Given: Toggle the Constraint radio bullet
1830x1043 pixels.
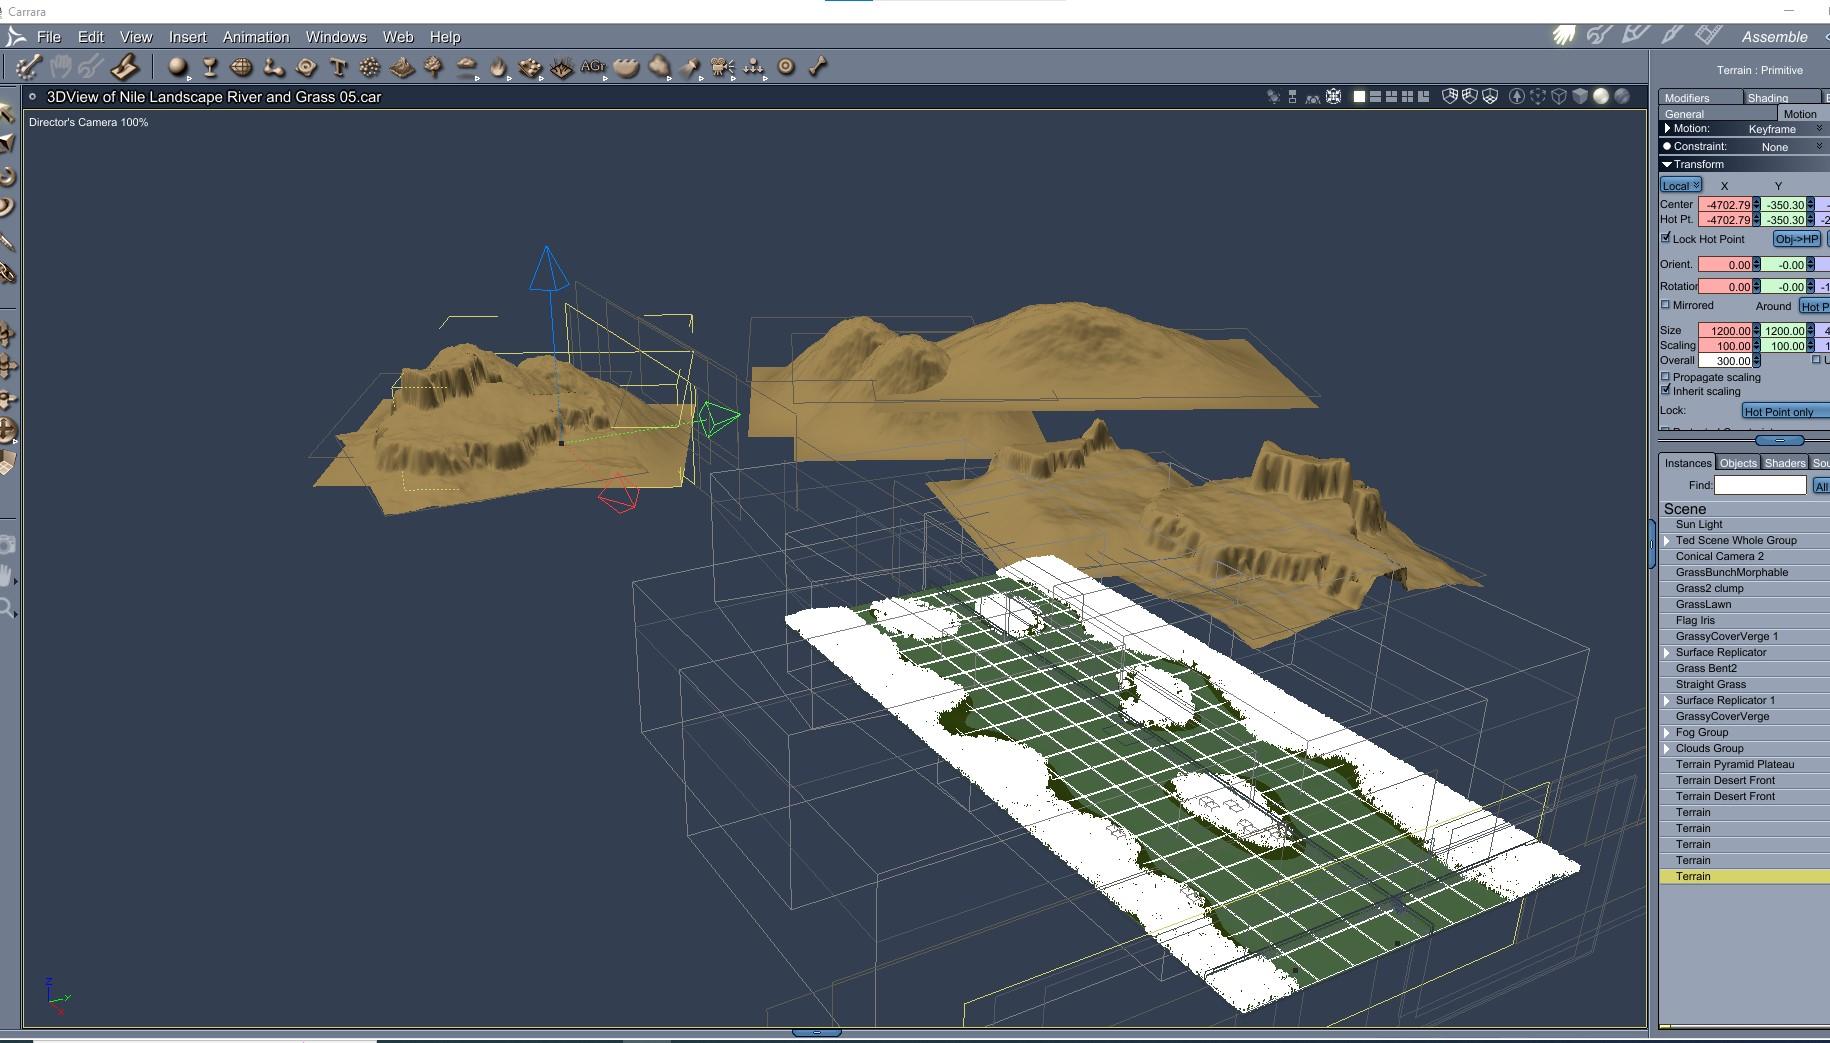Looking at the screenshot, I should click(x=1667, y=146).
